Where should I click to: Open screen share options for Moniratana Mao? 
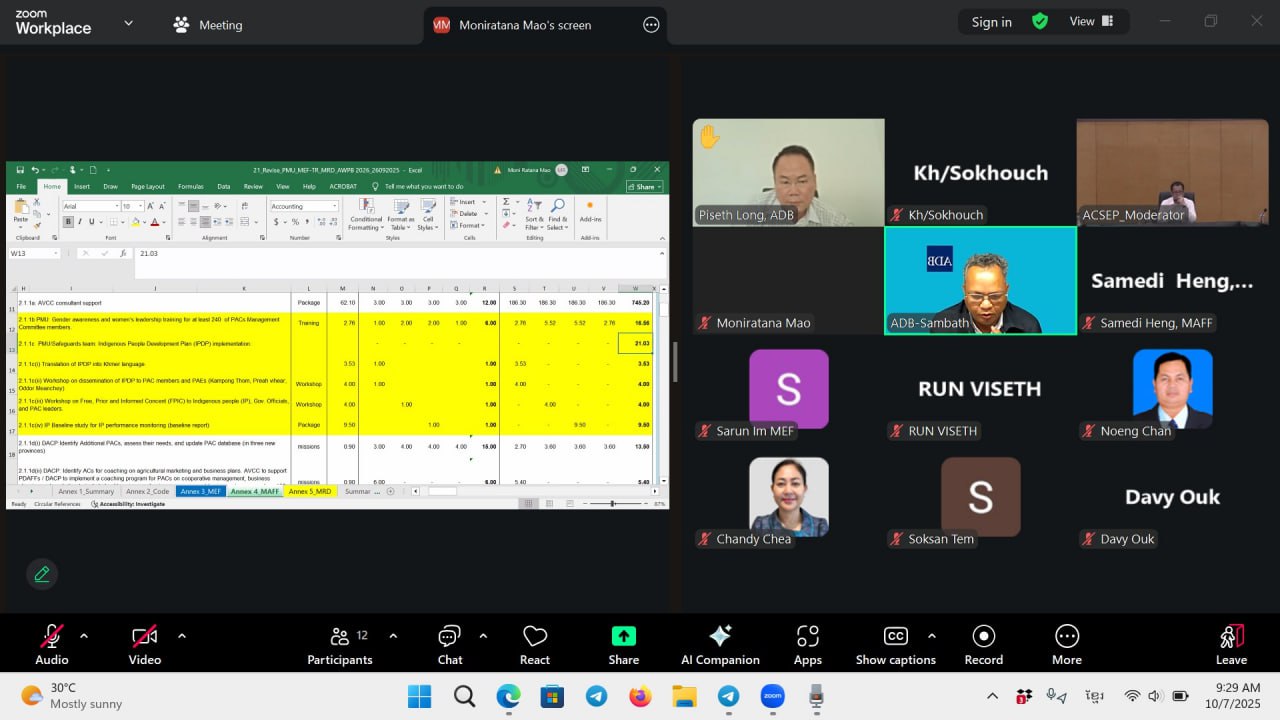click(x=651, y=25)
